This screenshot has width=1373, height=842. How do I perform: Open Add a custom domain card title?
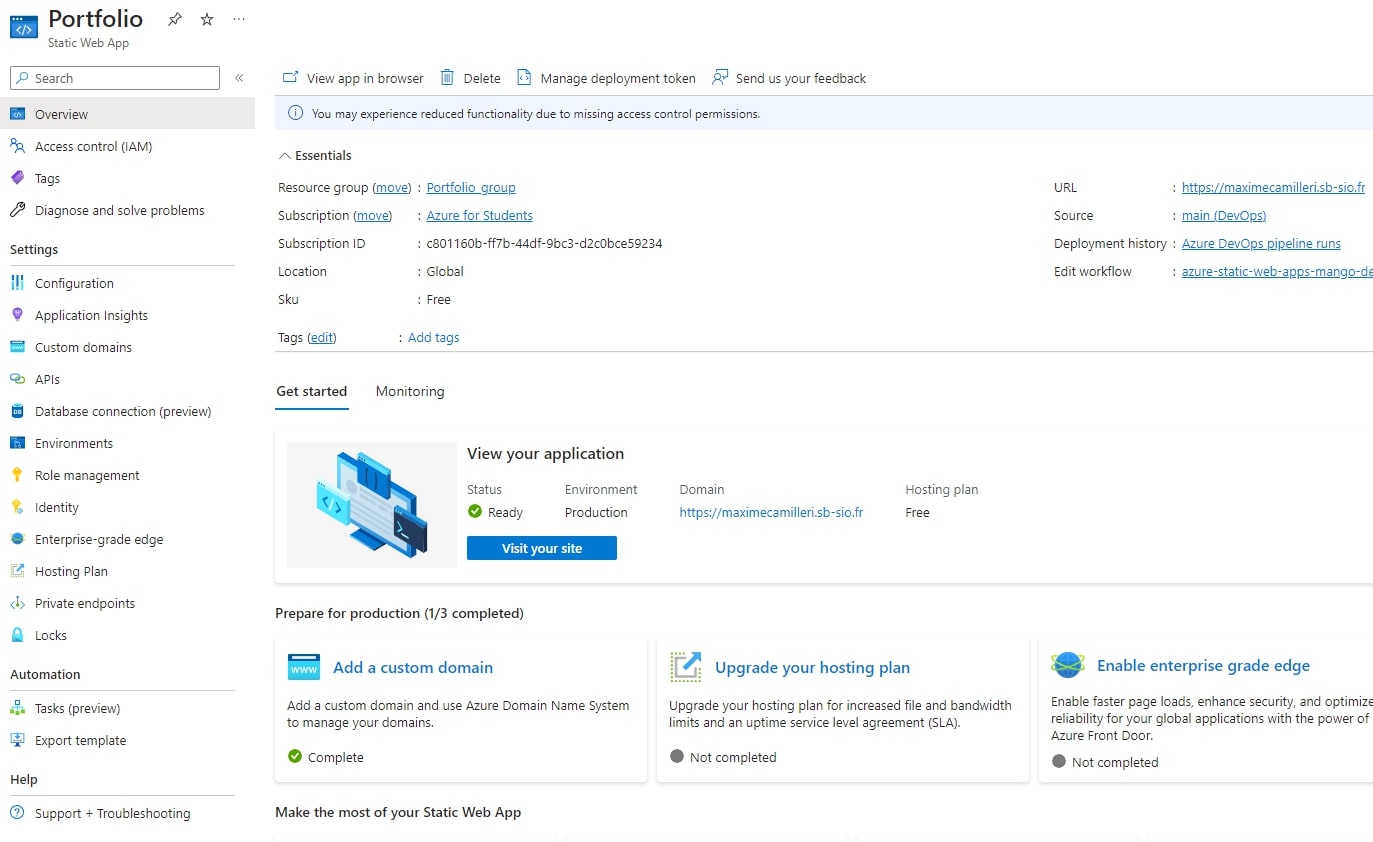[x=413, y=668]
